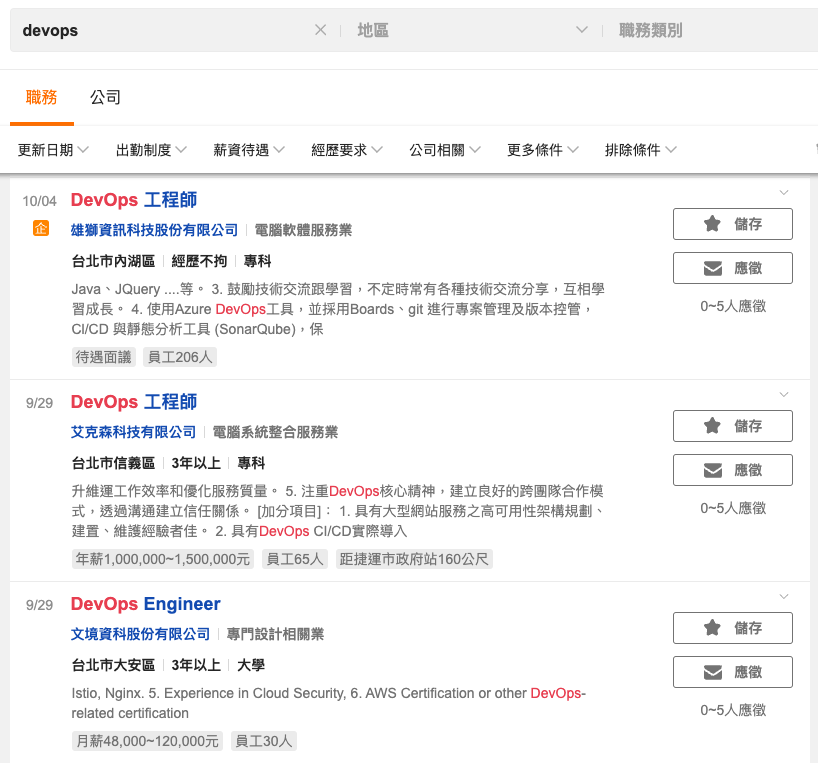Expand the 出勤制度 filter

point(151,150)
